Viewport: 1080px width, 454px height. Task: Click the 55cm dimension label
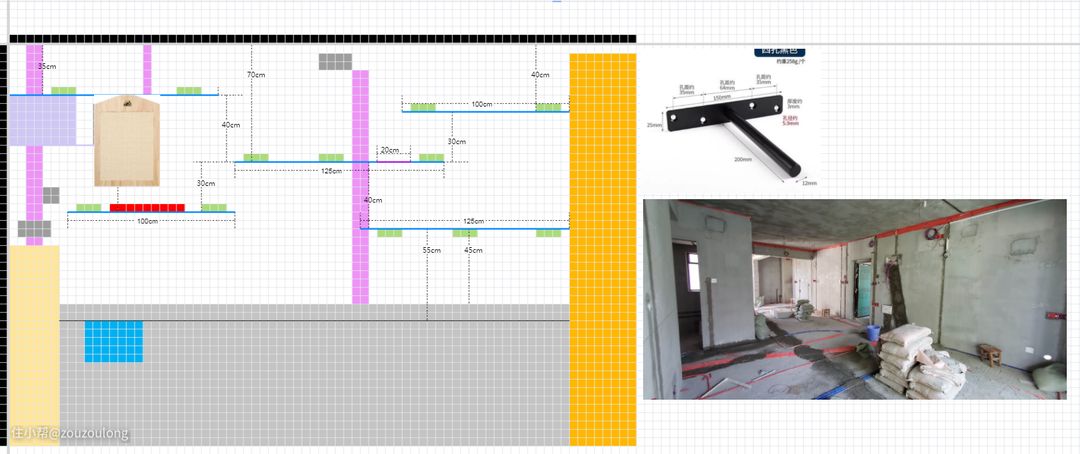pyautogui.click(x=431, y=250)
